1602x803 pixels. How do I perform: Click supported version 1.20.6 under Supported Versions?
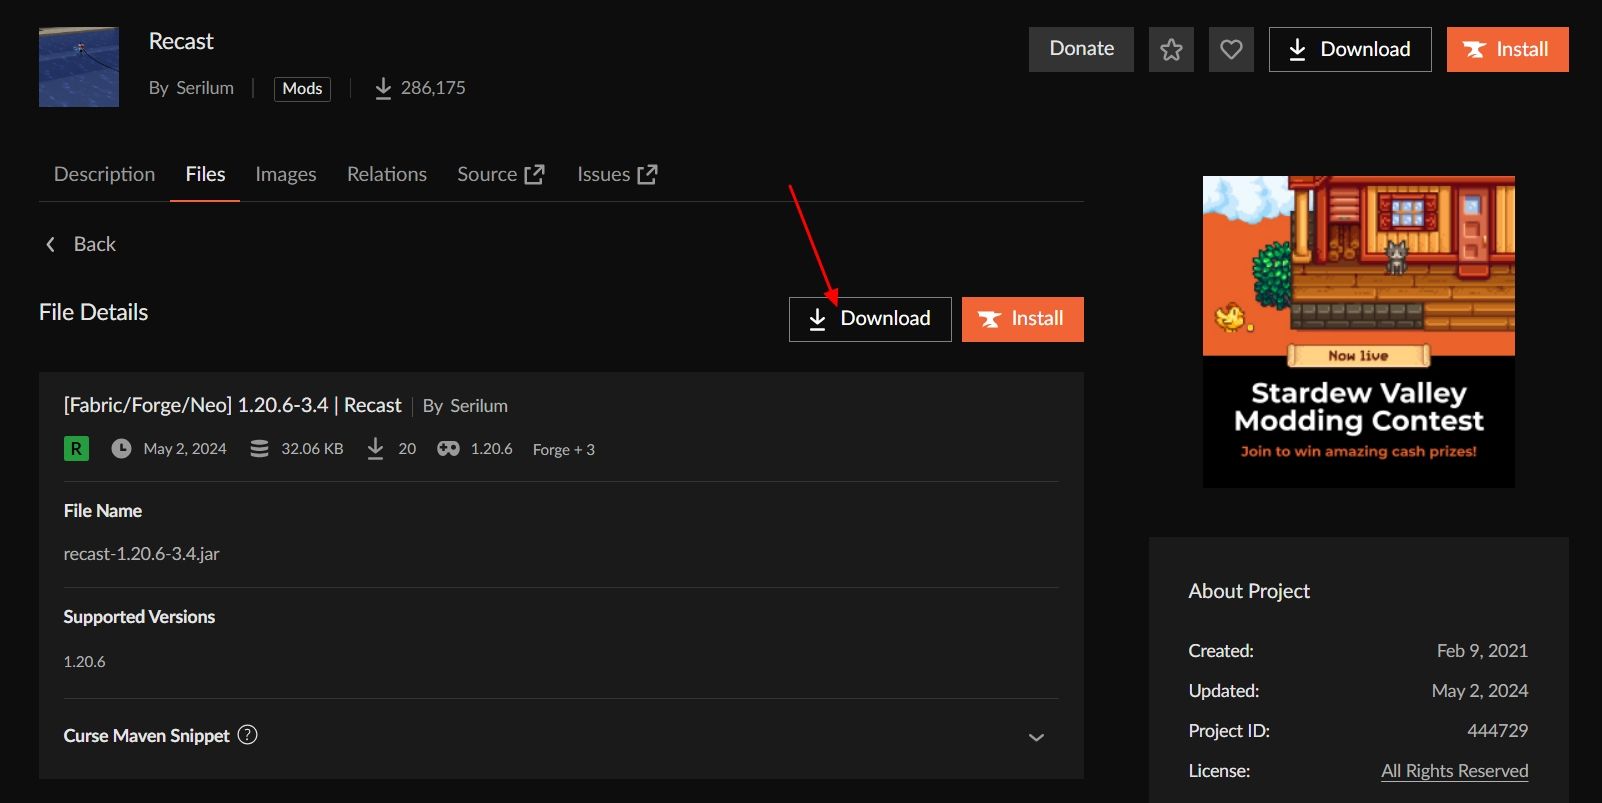(x=84, y=661)
